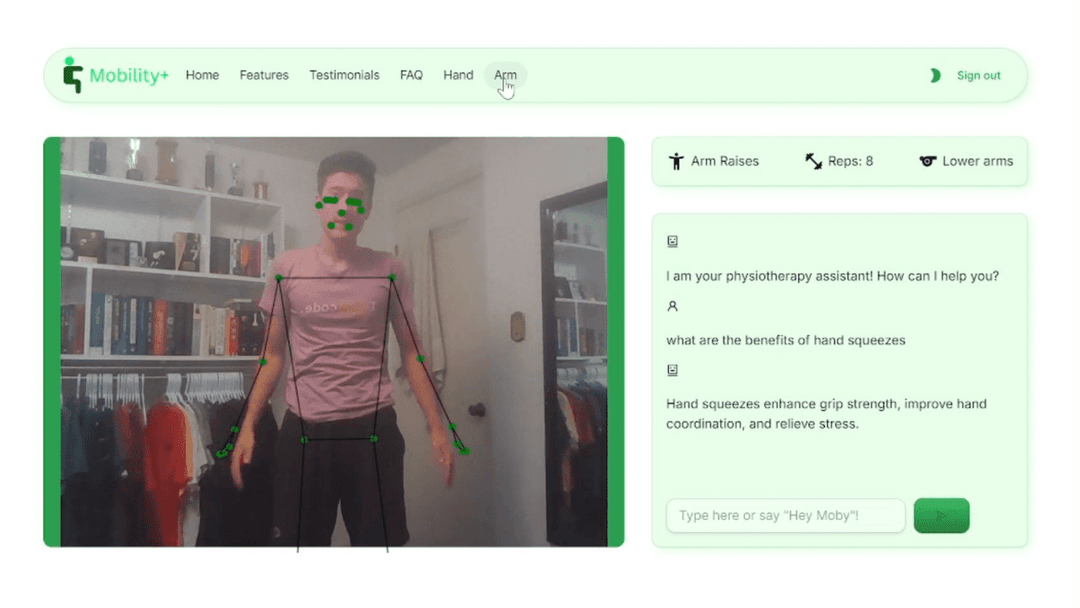Viewport: 1080px width, 608px height.
Task: Click the Mobility+ logo icon
Action: coord(72,75)
